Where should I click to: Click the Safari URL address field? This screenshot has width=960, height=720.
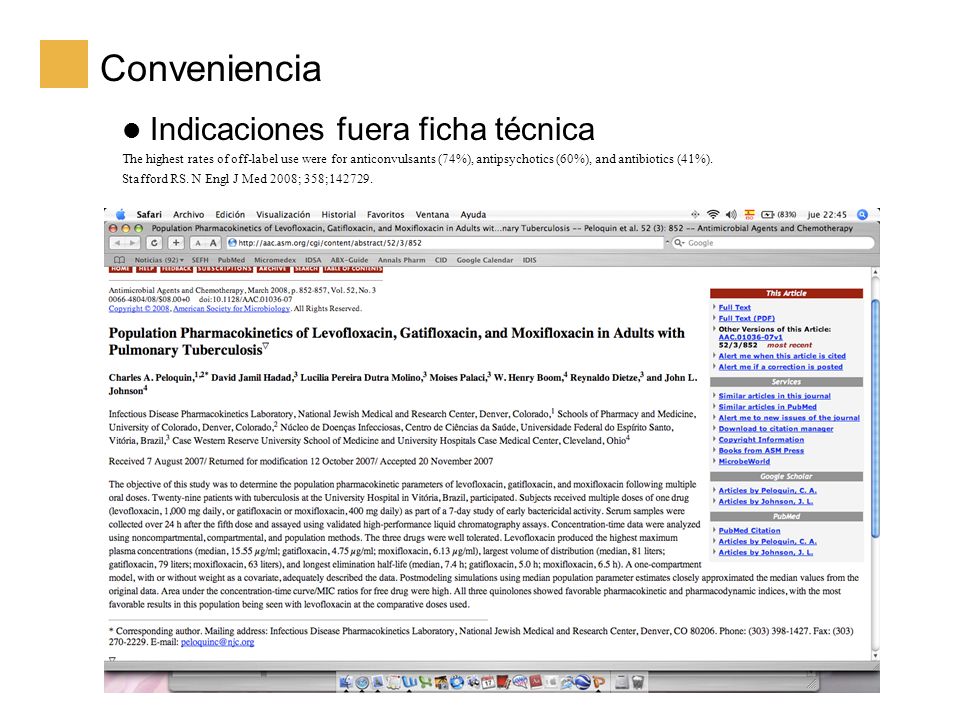pyautogui.click(x=448, y=243)
